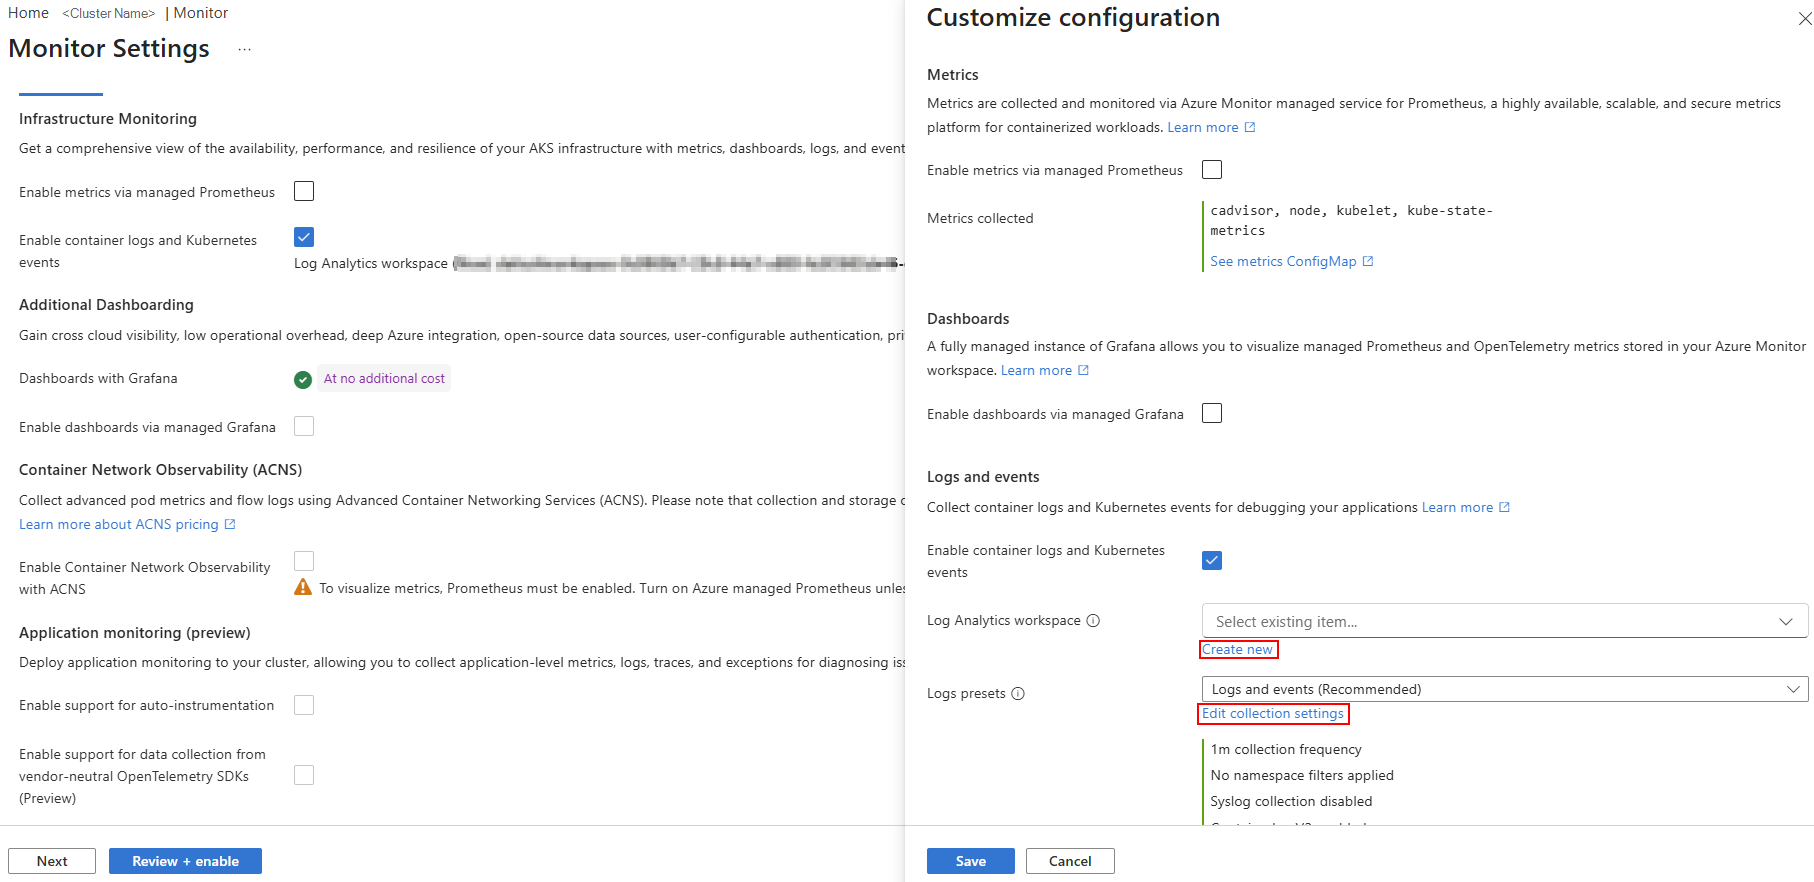Image resolution: width=1814 pixels, height=882 pixels.
Task: Enable metrics via managed Prometheus in Monitor Settings
Action: tap(304, 191)
